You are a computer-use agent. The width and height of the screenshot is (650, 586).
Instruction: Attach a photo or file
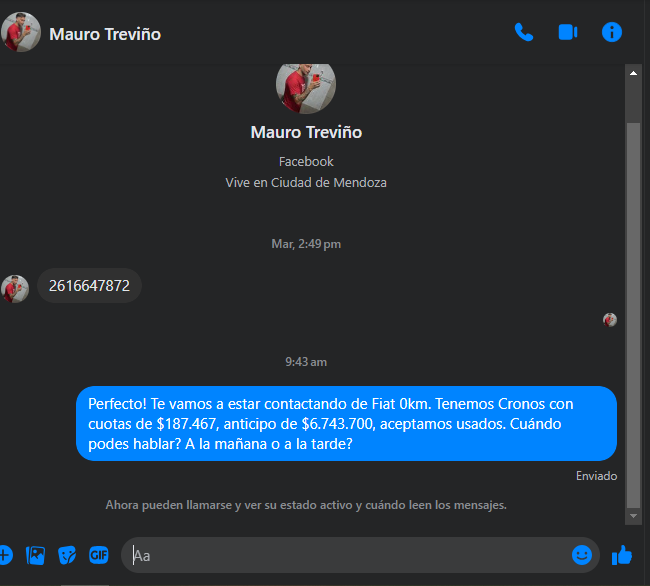coord(35,555)
